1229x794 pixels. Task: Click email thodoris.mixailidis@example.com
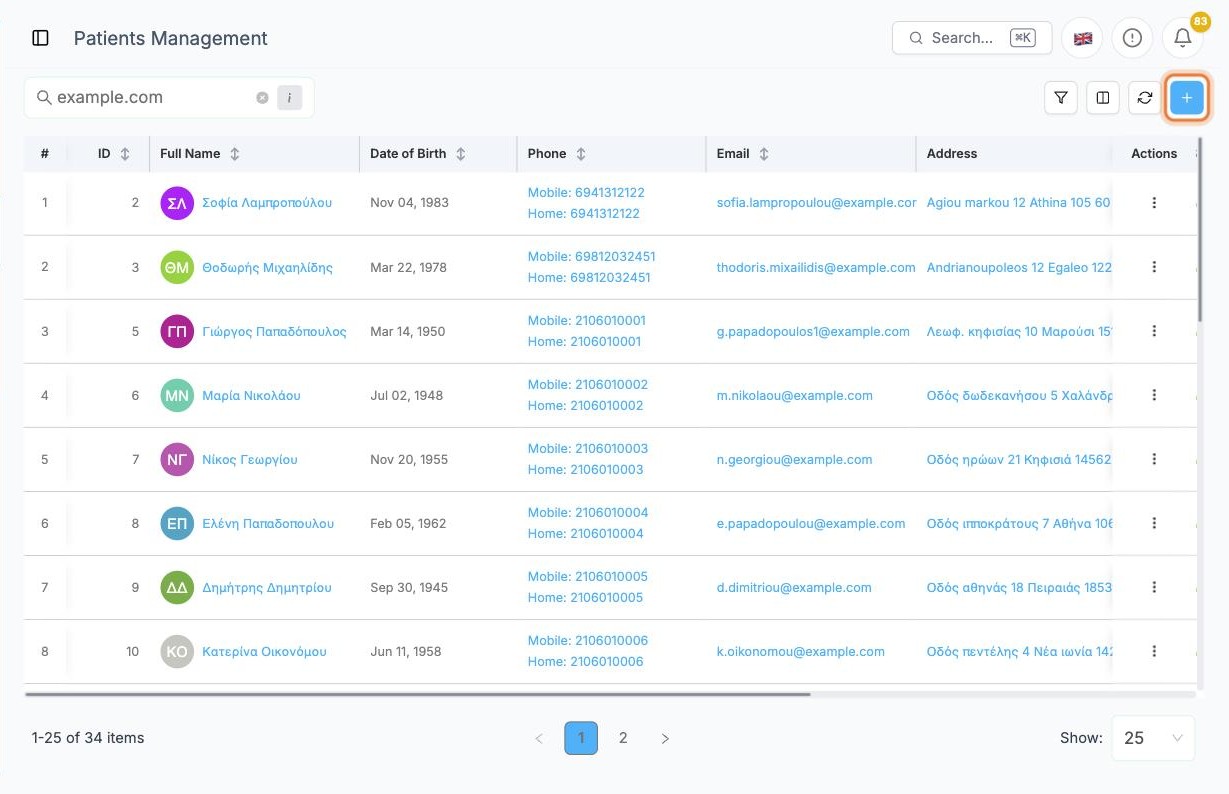[x=816, y=267]
